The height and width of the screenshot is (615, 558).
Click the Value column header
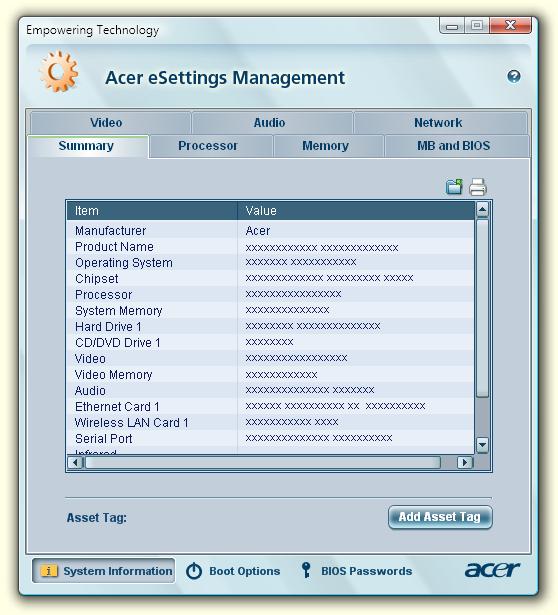[x=356, y=211]
